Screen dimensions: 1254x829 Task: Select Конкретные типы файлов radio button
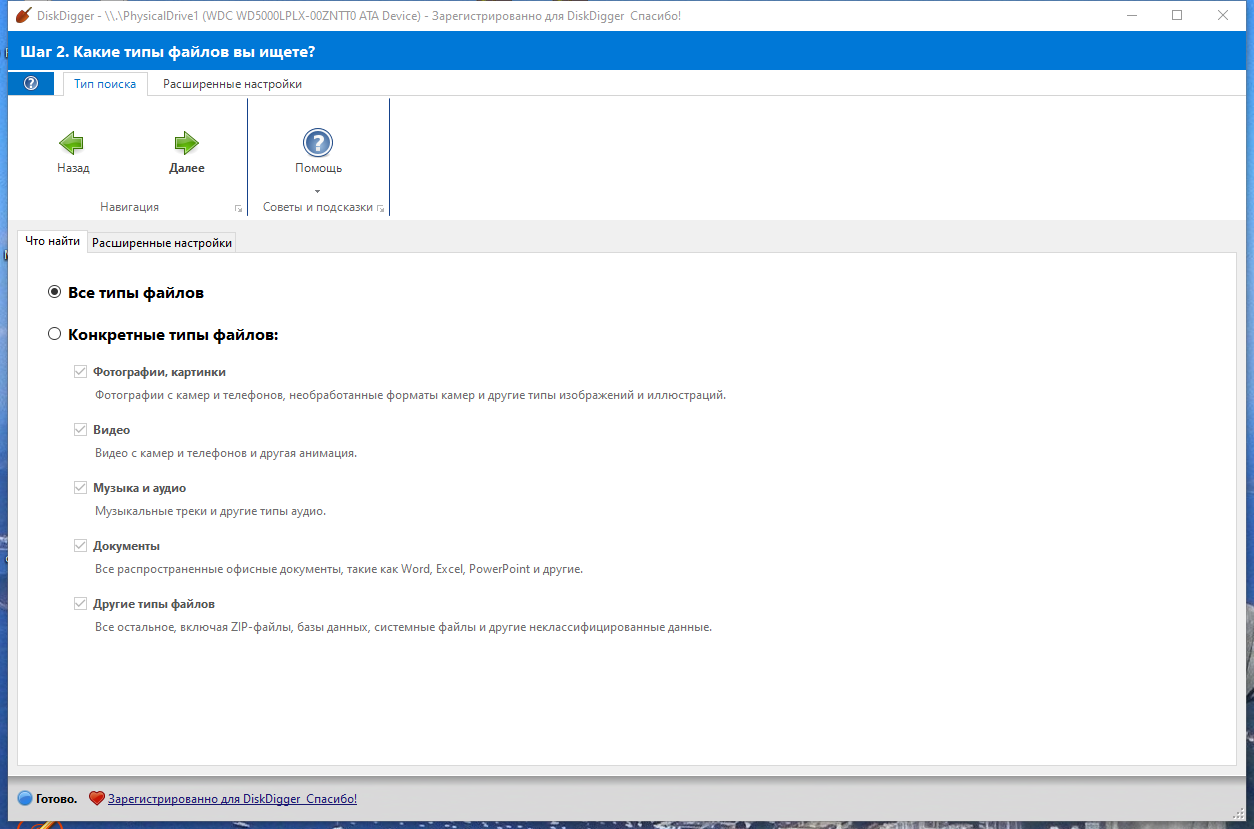click(x=55, y=334)
